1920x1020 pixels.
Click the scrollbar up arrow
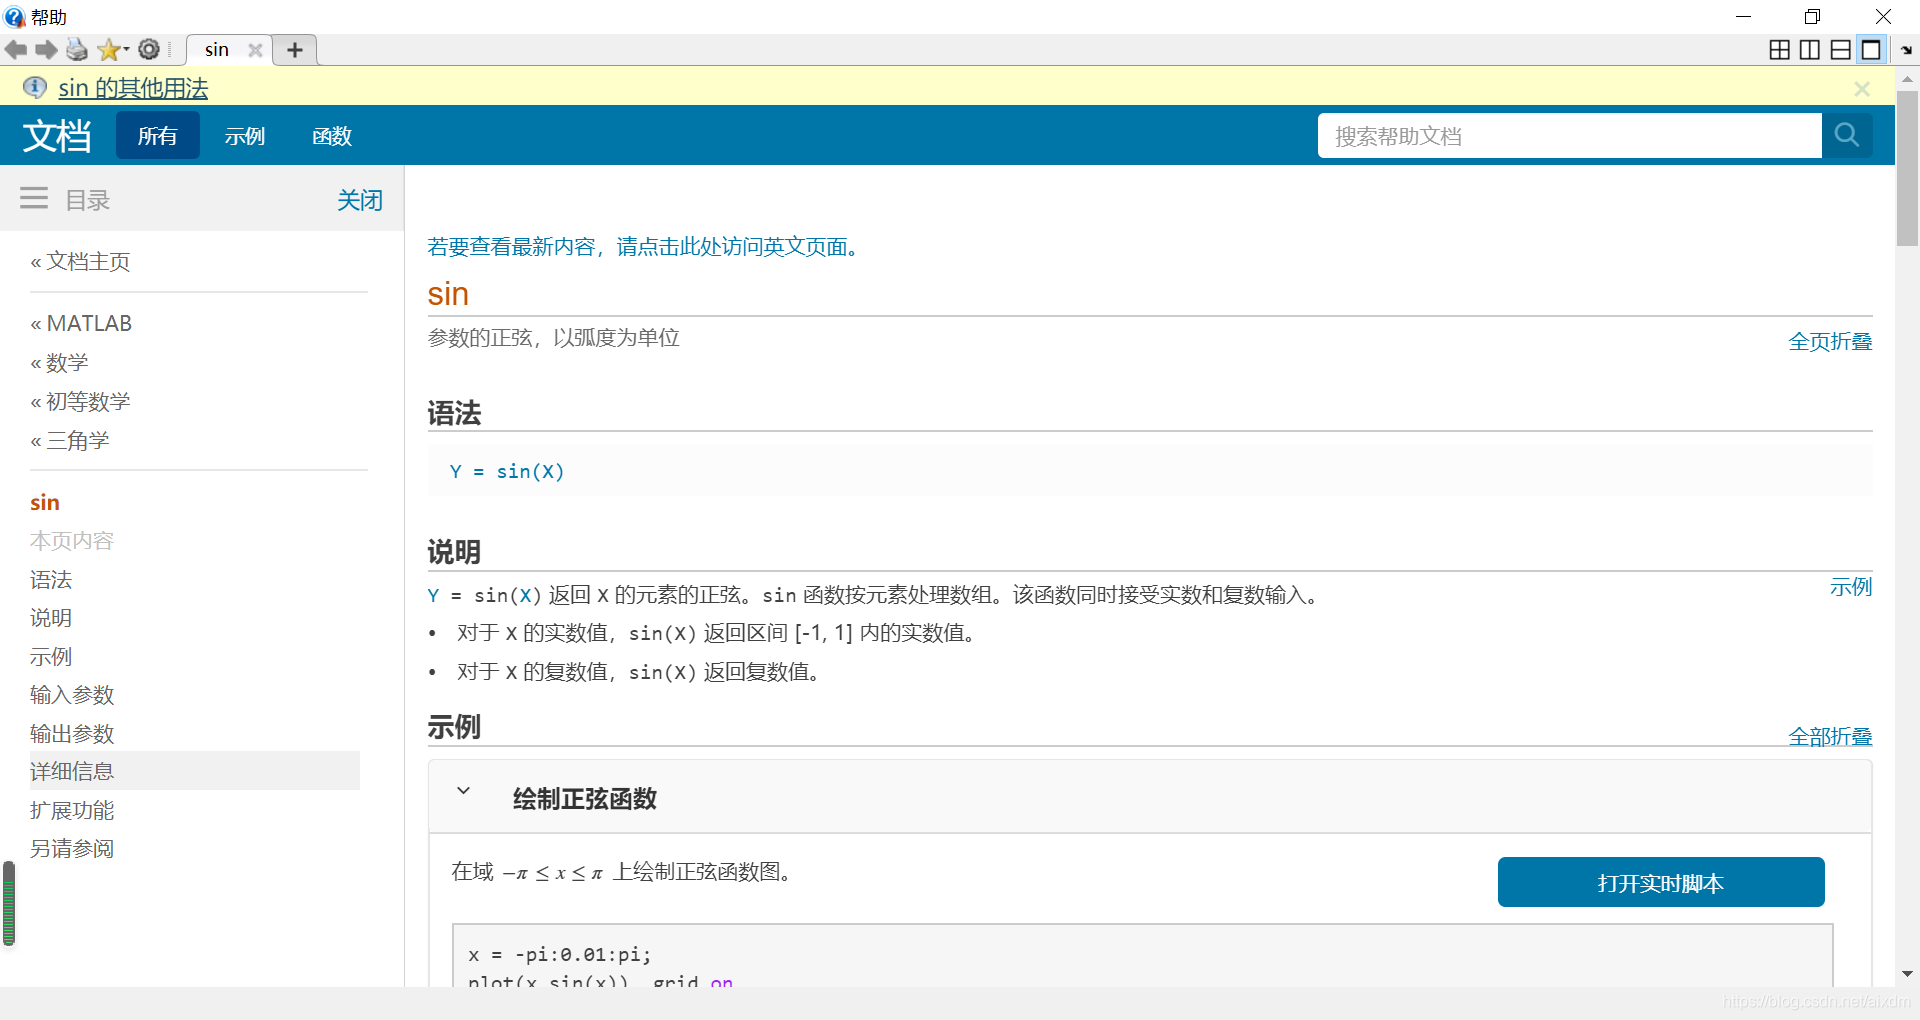coord(1907,78)
